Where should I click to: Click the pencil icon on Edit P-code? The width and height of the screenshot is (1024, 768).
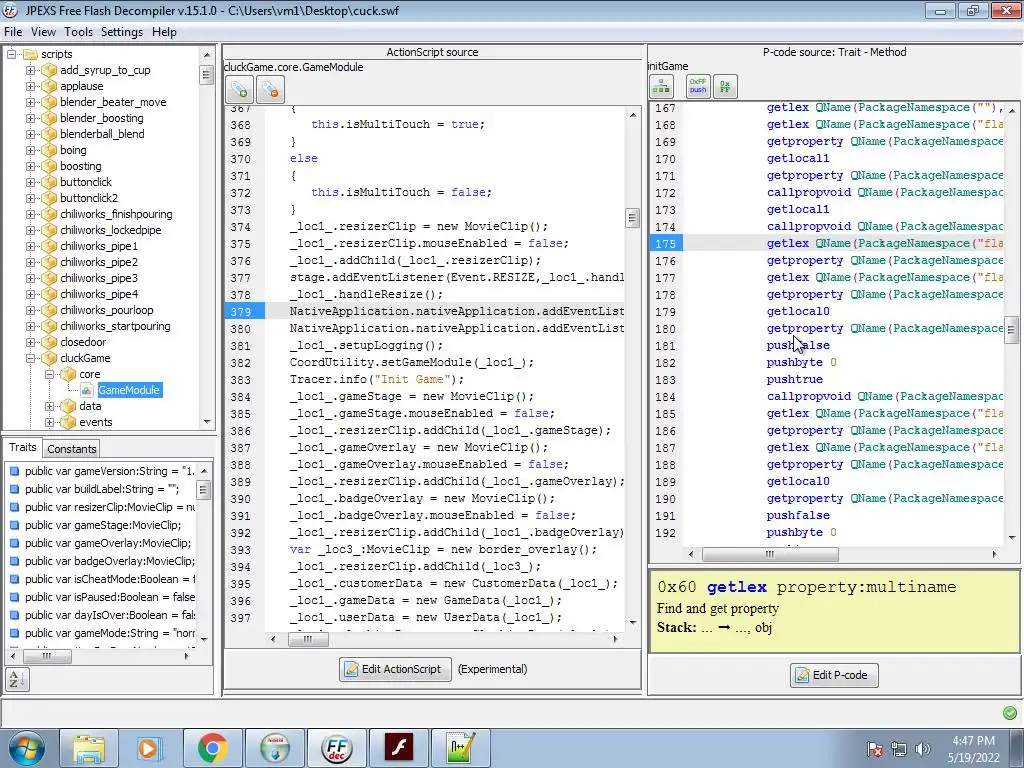[802, 675]
